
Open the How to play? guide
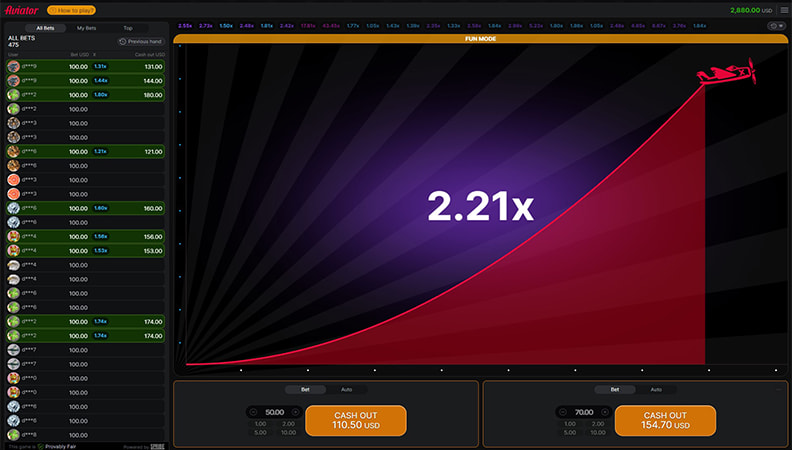pyautogui.click(x=72, y=9)
